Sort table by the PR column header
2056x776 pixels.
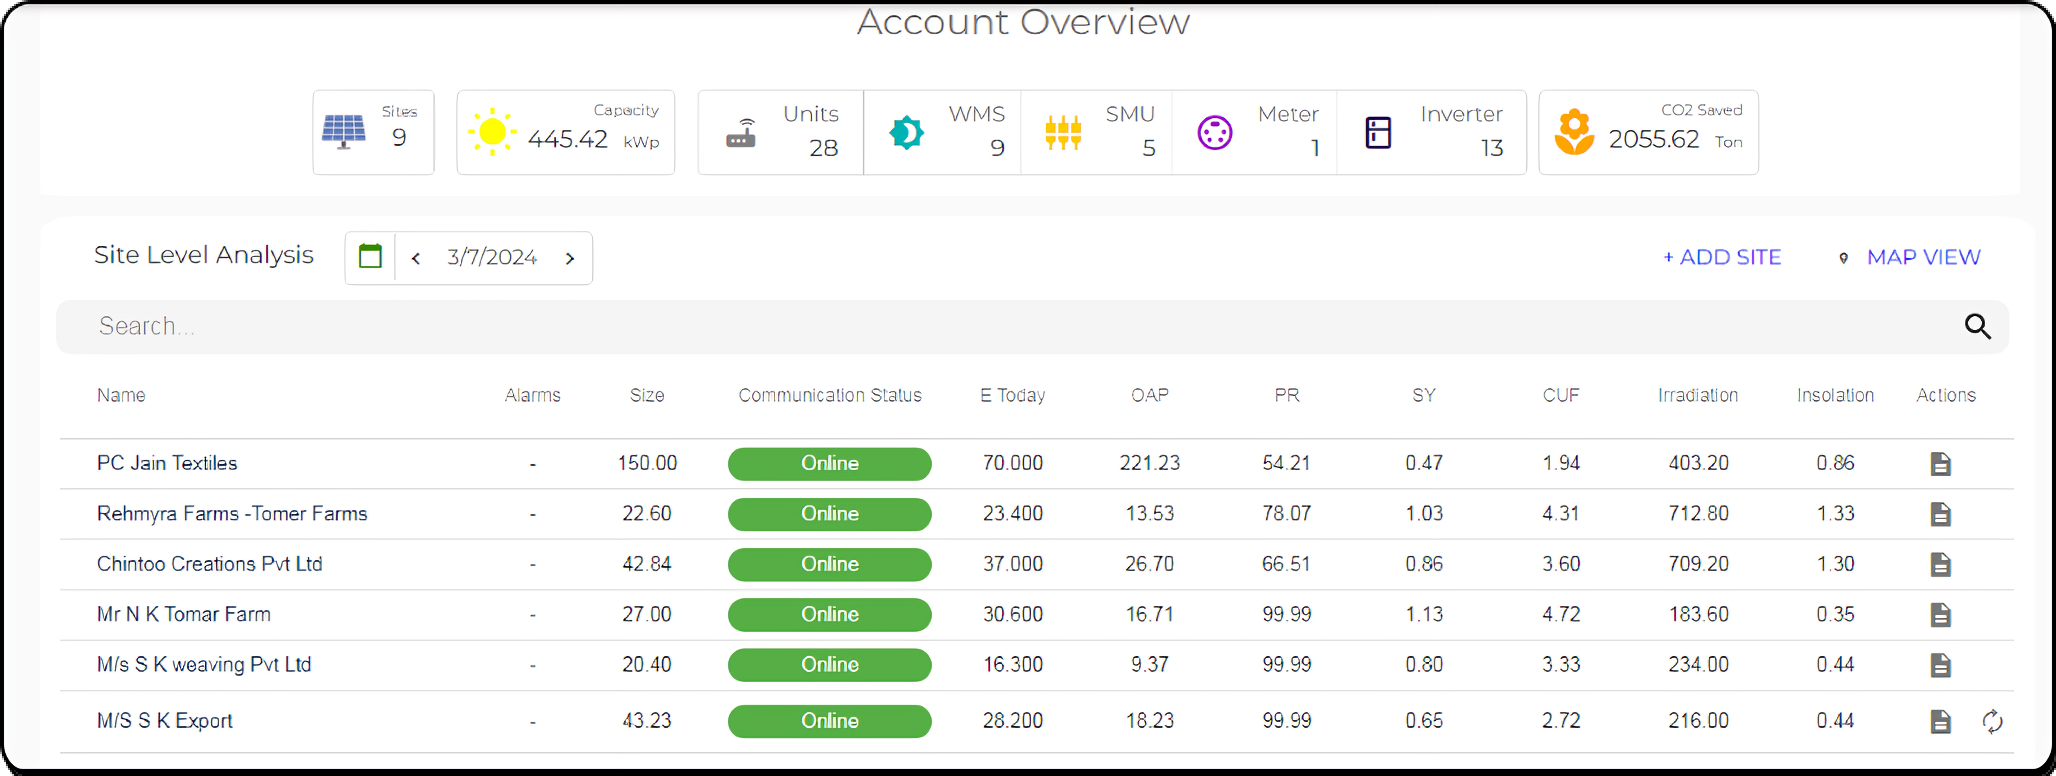(x=1286, y=396)
